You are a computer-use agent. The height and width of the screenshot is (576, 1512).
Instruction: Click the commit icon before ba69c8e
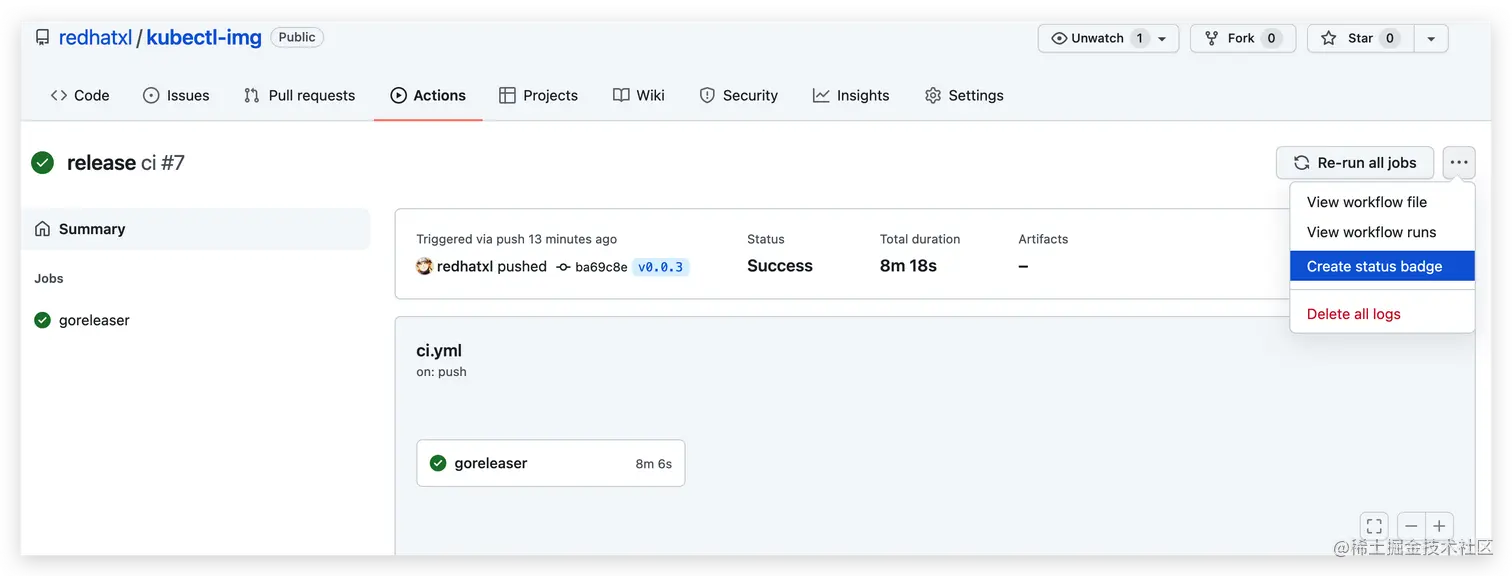pos(564,267)
